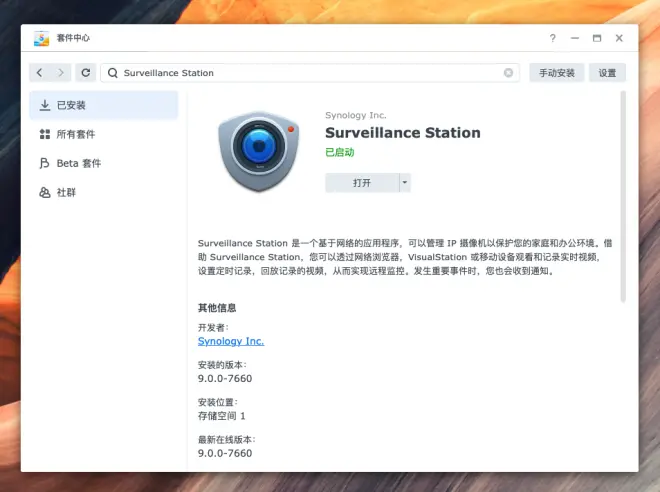Viewport: 660px width, 492px height.
Task: Maximize the Package Center window
Action: [x=597, y=38]
